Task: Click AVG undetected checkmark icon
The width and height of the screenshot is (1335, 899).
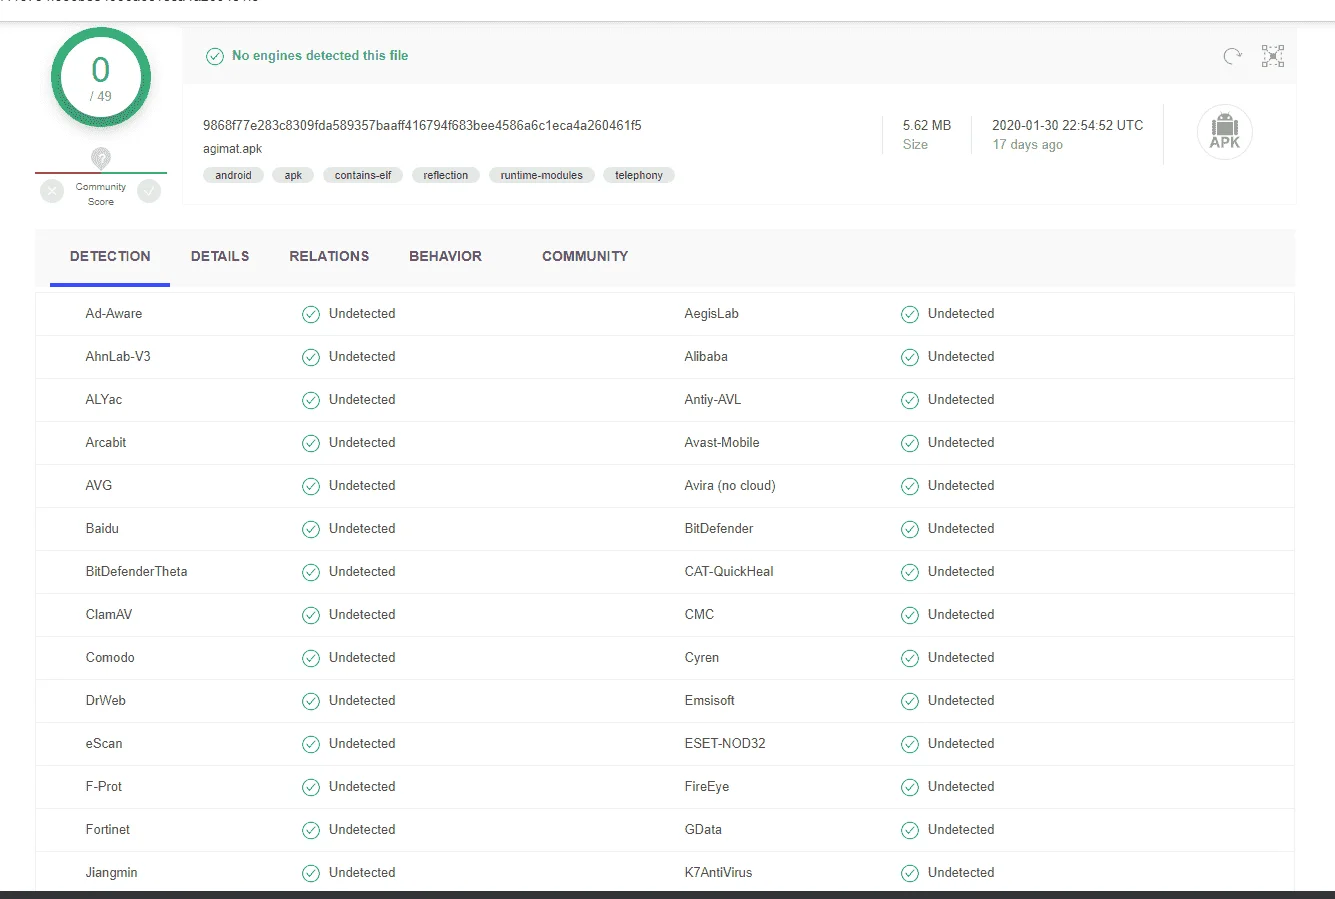Action: 311,486
